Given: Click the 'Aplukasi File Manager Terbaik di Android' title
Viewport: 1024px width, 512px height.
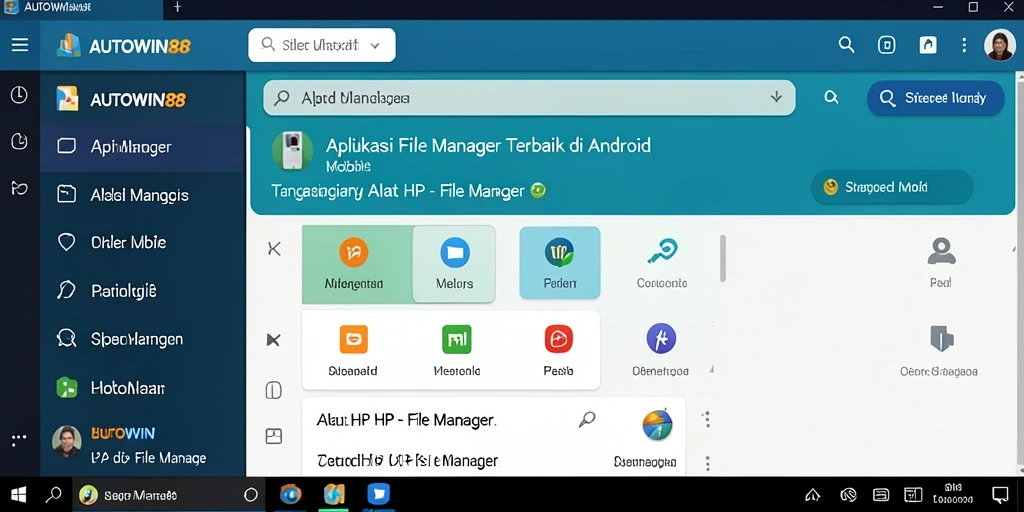Looking at the screenshot, I should pos(488,145).
